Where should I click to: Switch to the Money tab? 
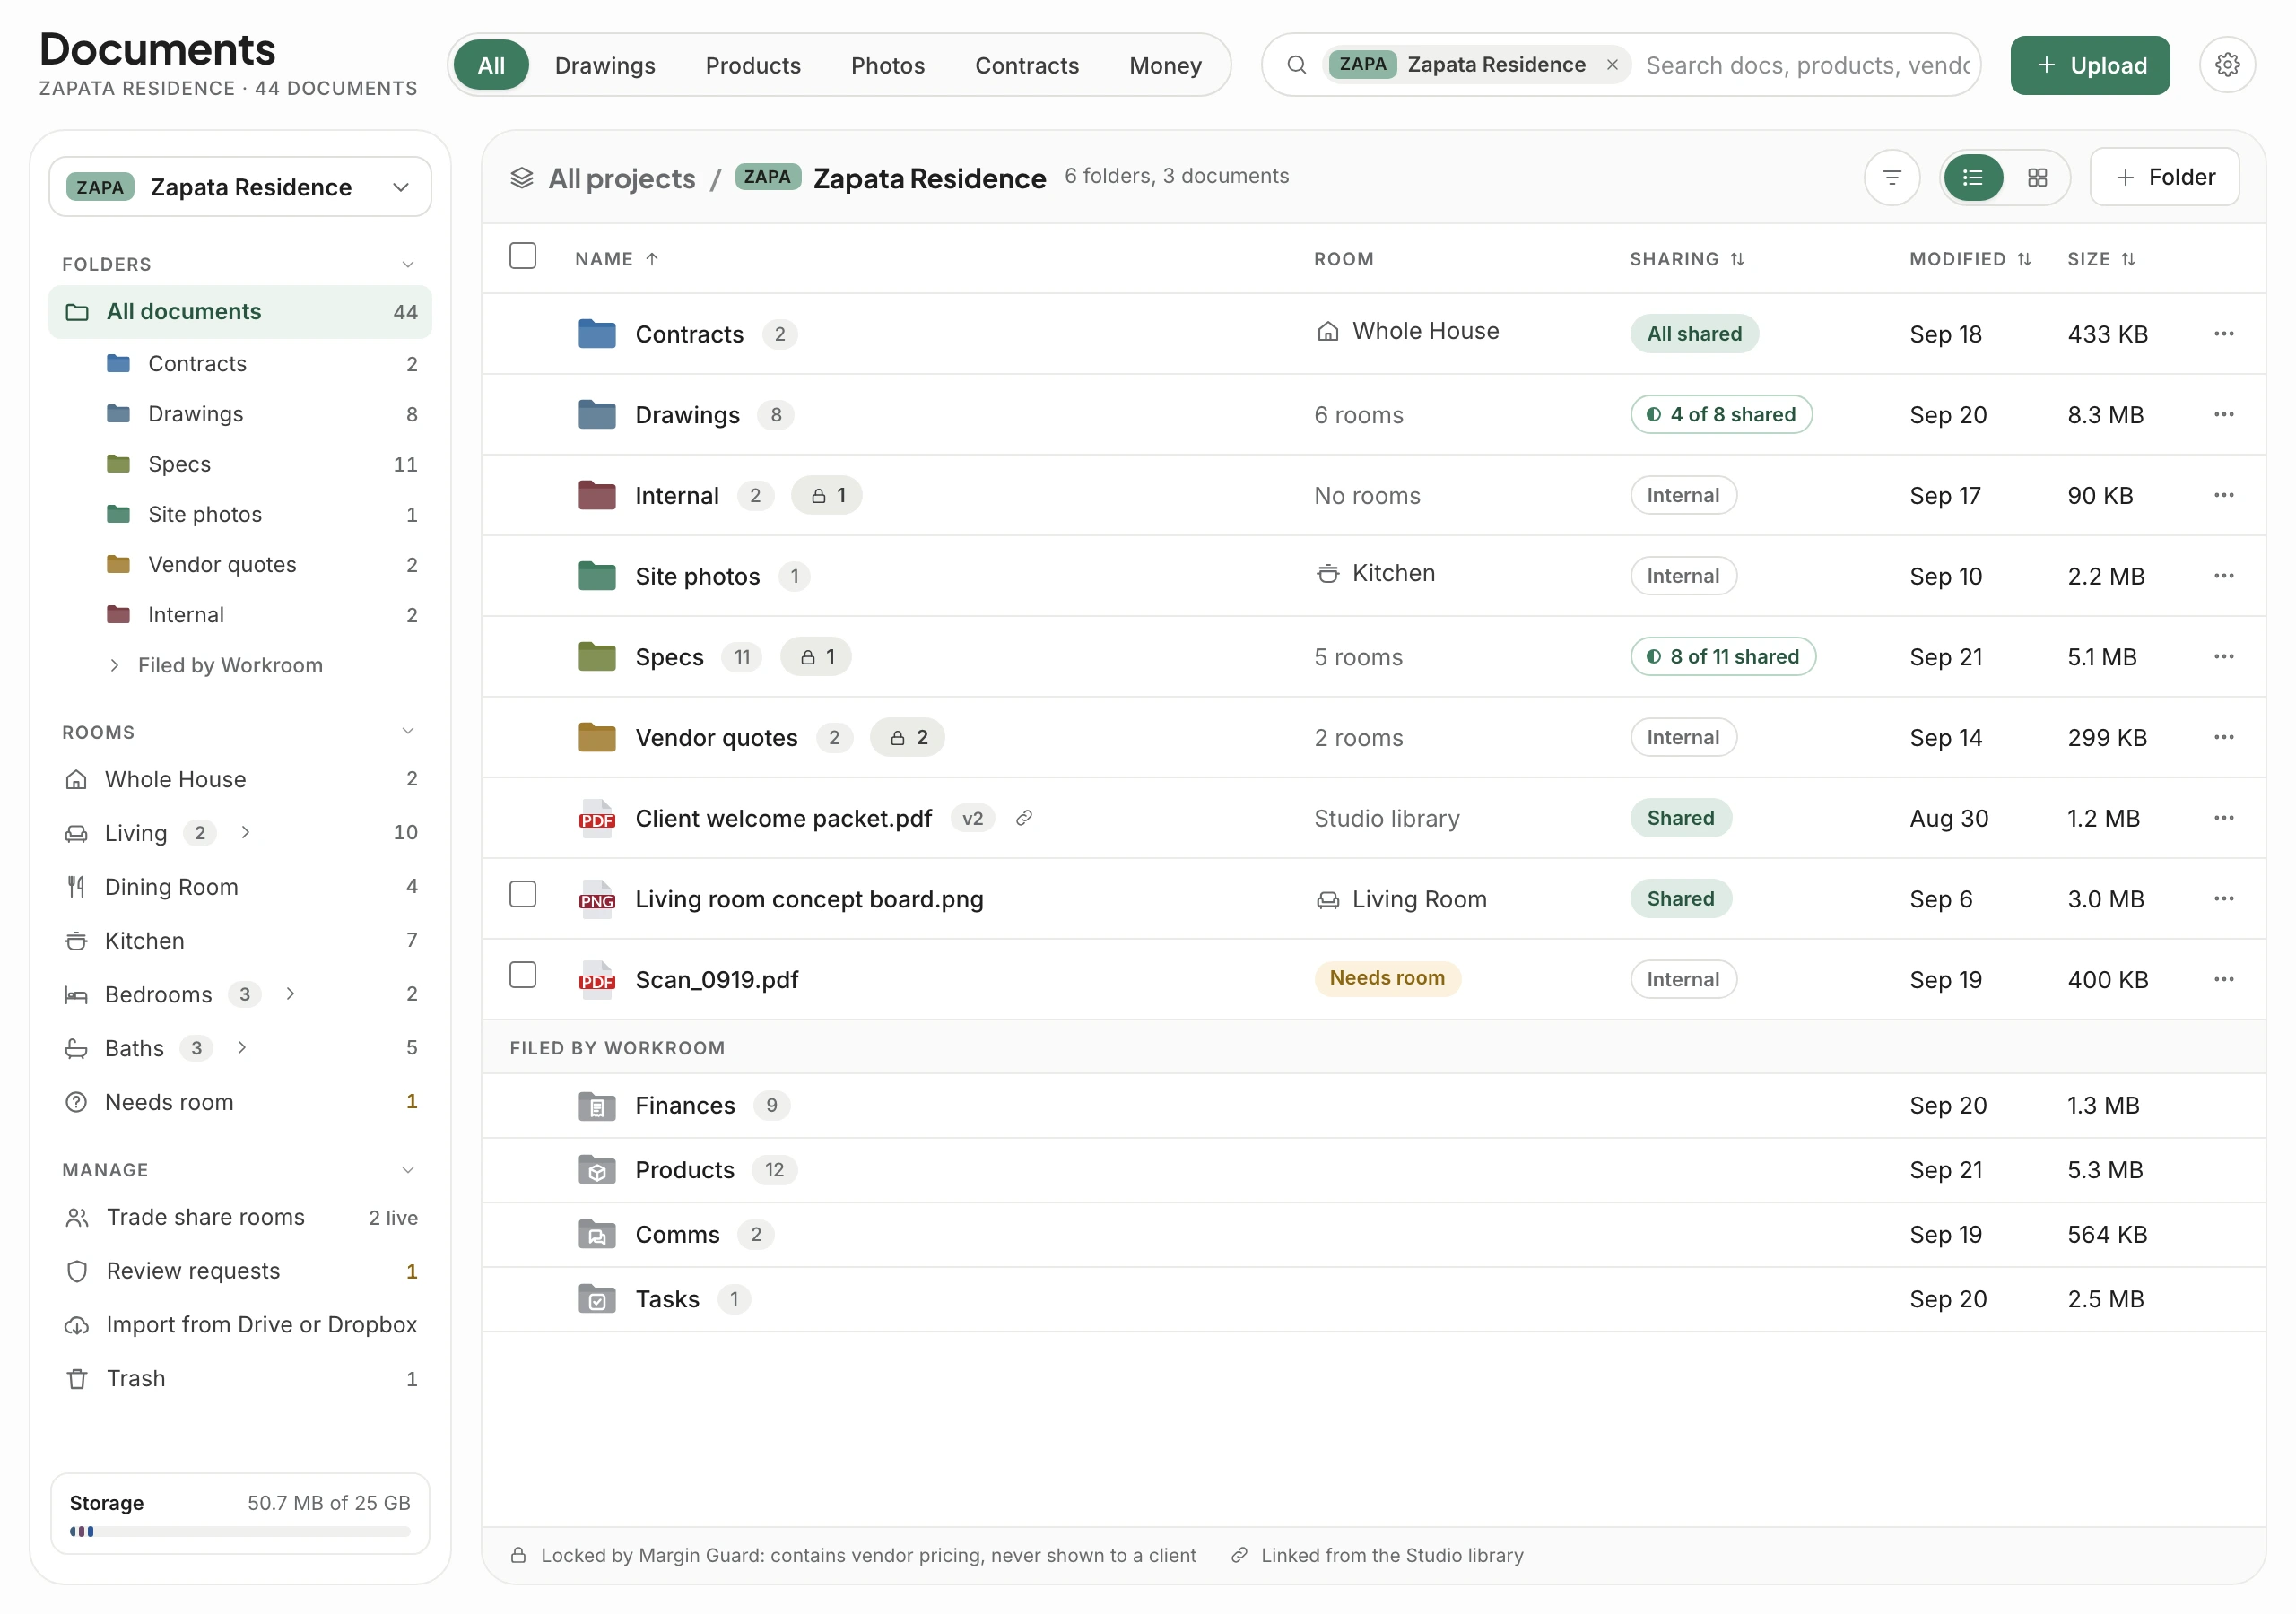[x=1165, y=66]
